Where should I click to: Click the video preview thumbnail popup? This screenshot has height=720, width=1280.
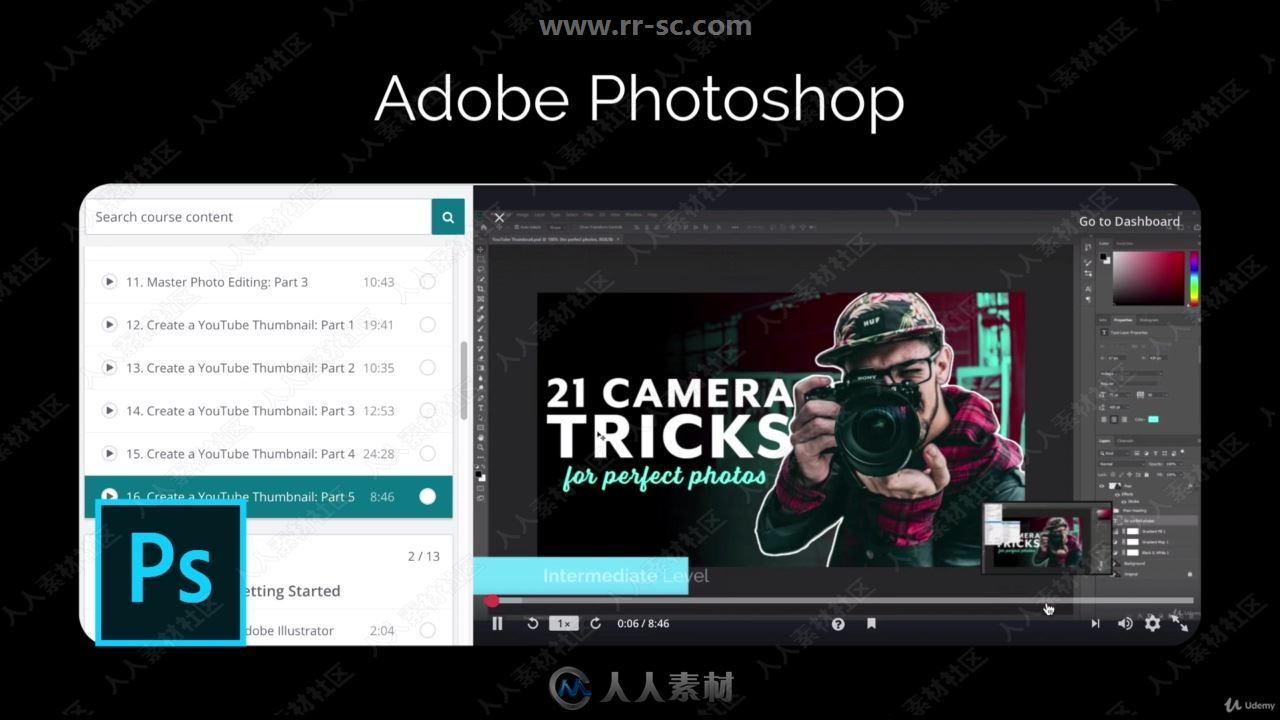tap(1046, 538)
